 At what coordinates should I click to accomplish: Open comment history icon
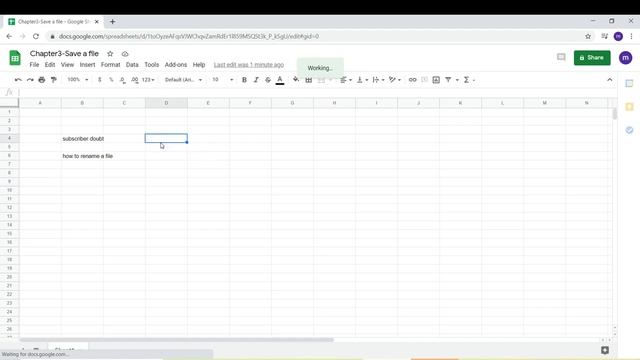(561, 58)
